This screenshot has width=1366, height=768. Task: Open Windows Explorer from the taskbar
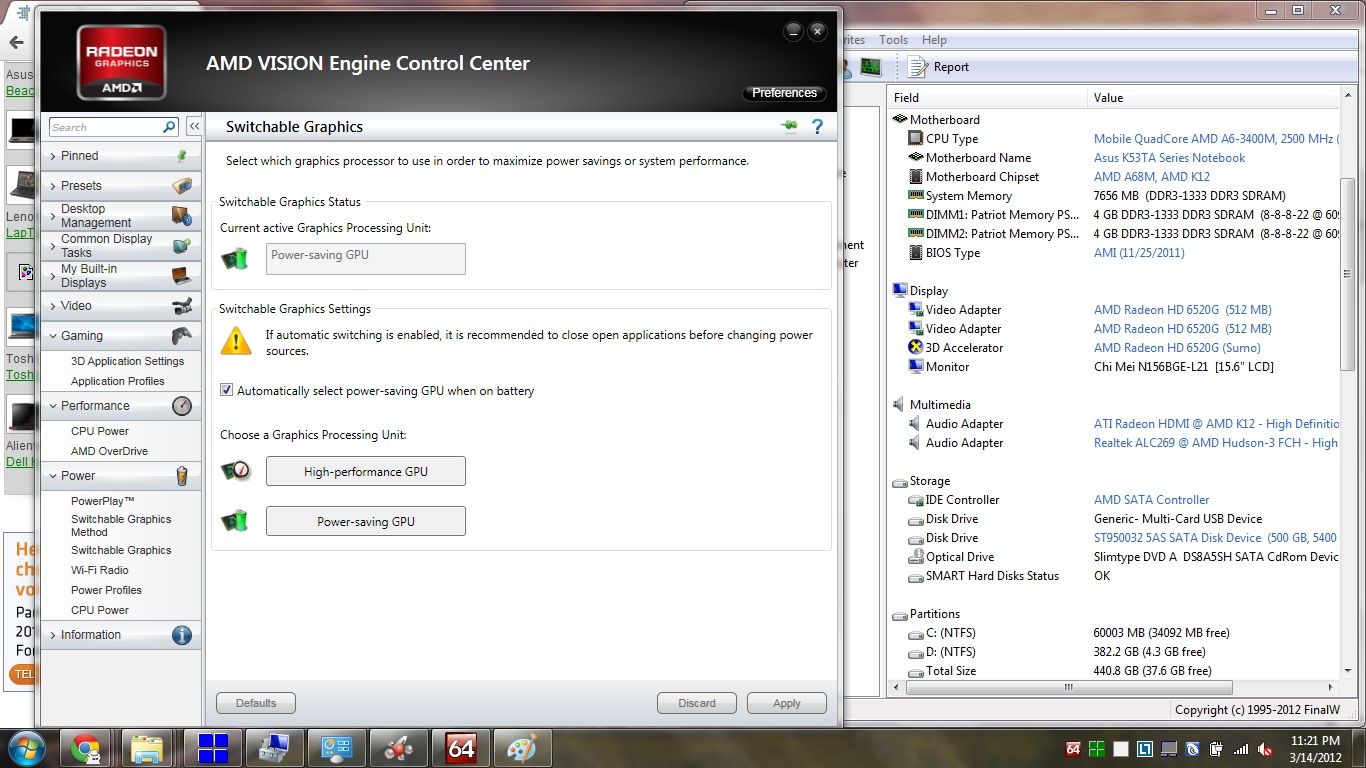pyautogui.click(x=147, y=748)
